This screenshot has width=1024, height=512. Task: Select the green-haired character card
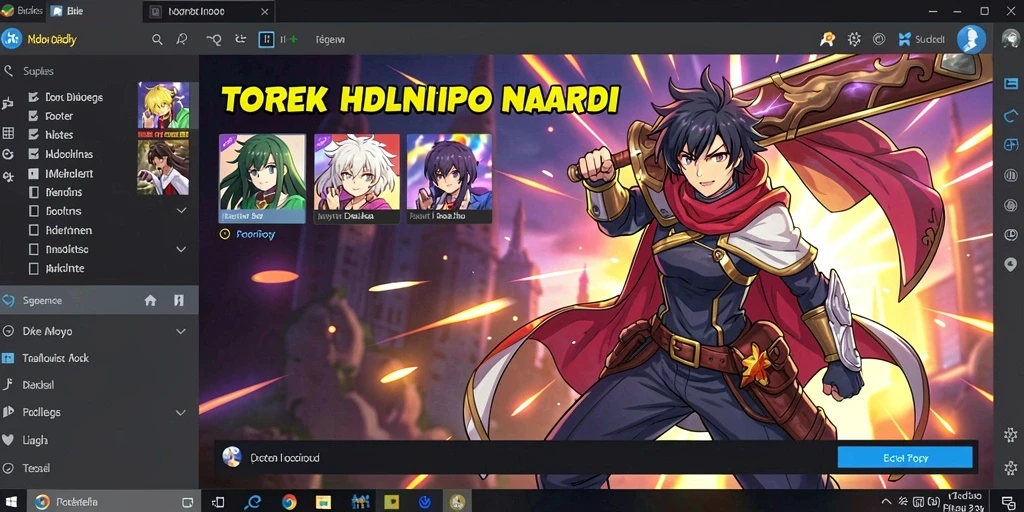[262, 179]
